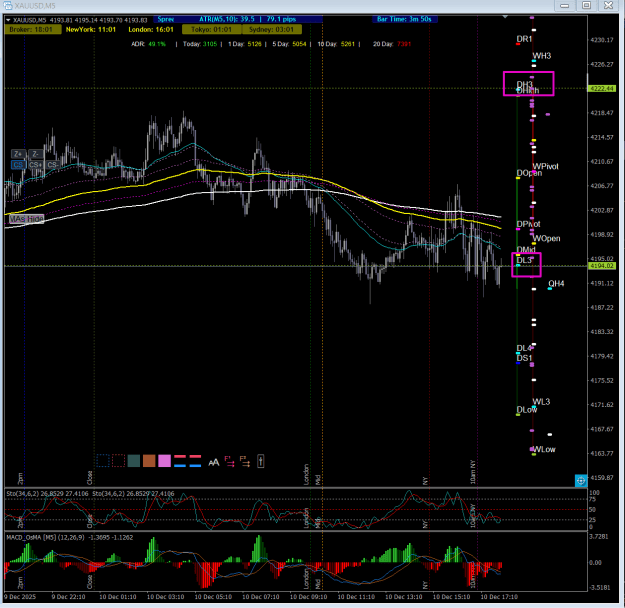Click the XAUUSD,M5 window title icon
Viewport: 625px width, 608px height.
point(8,6)
